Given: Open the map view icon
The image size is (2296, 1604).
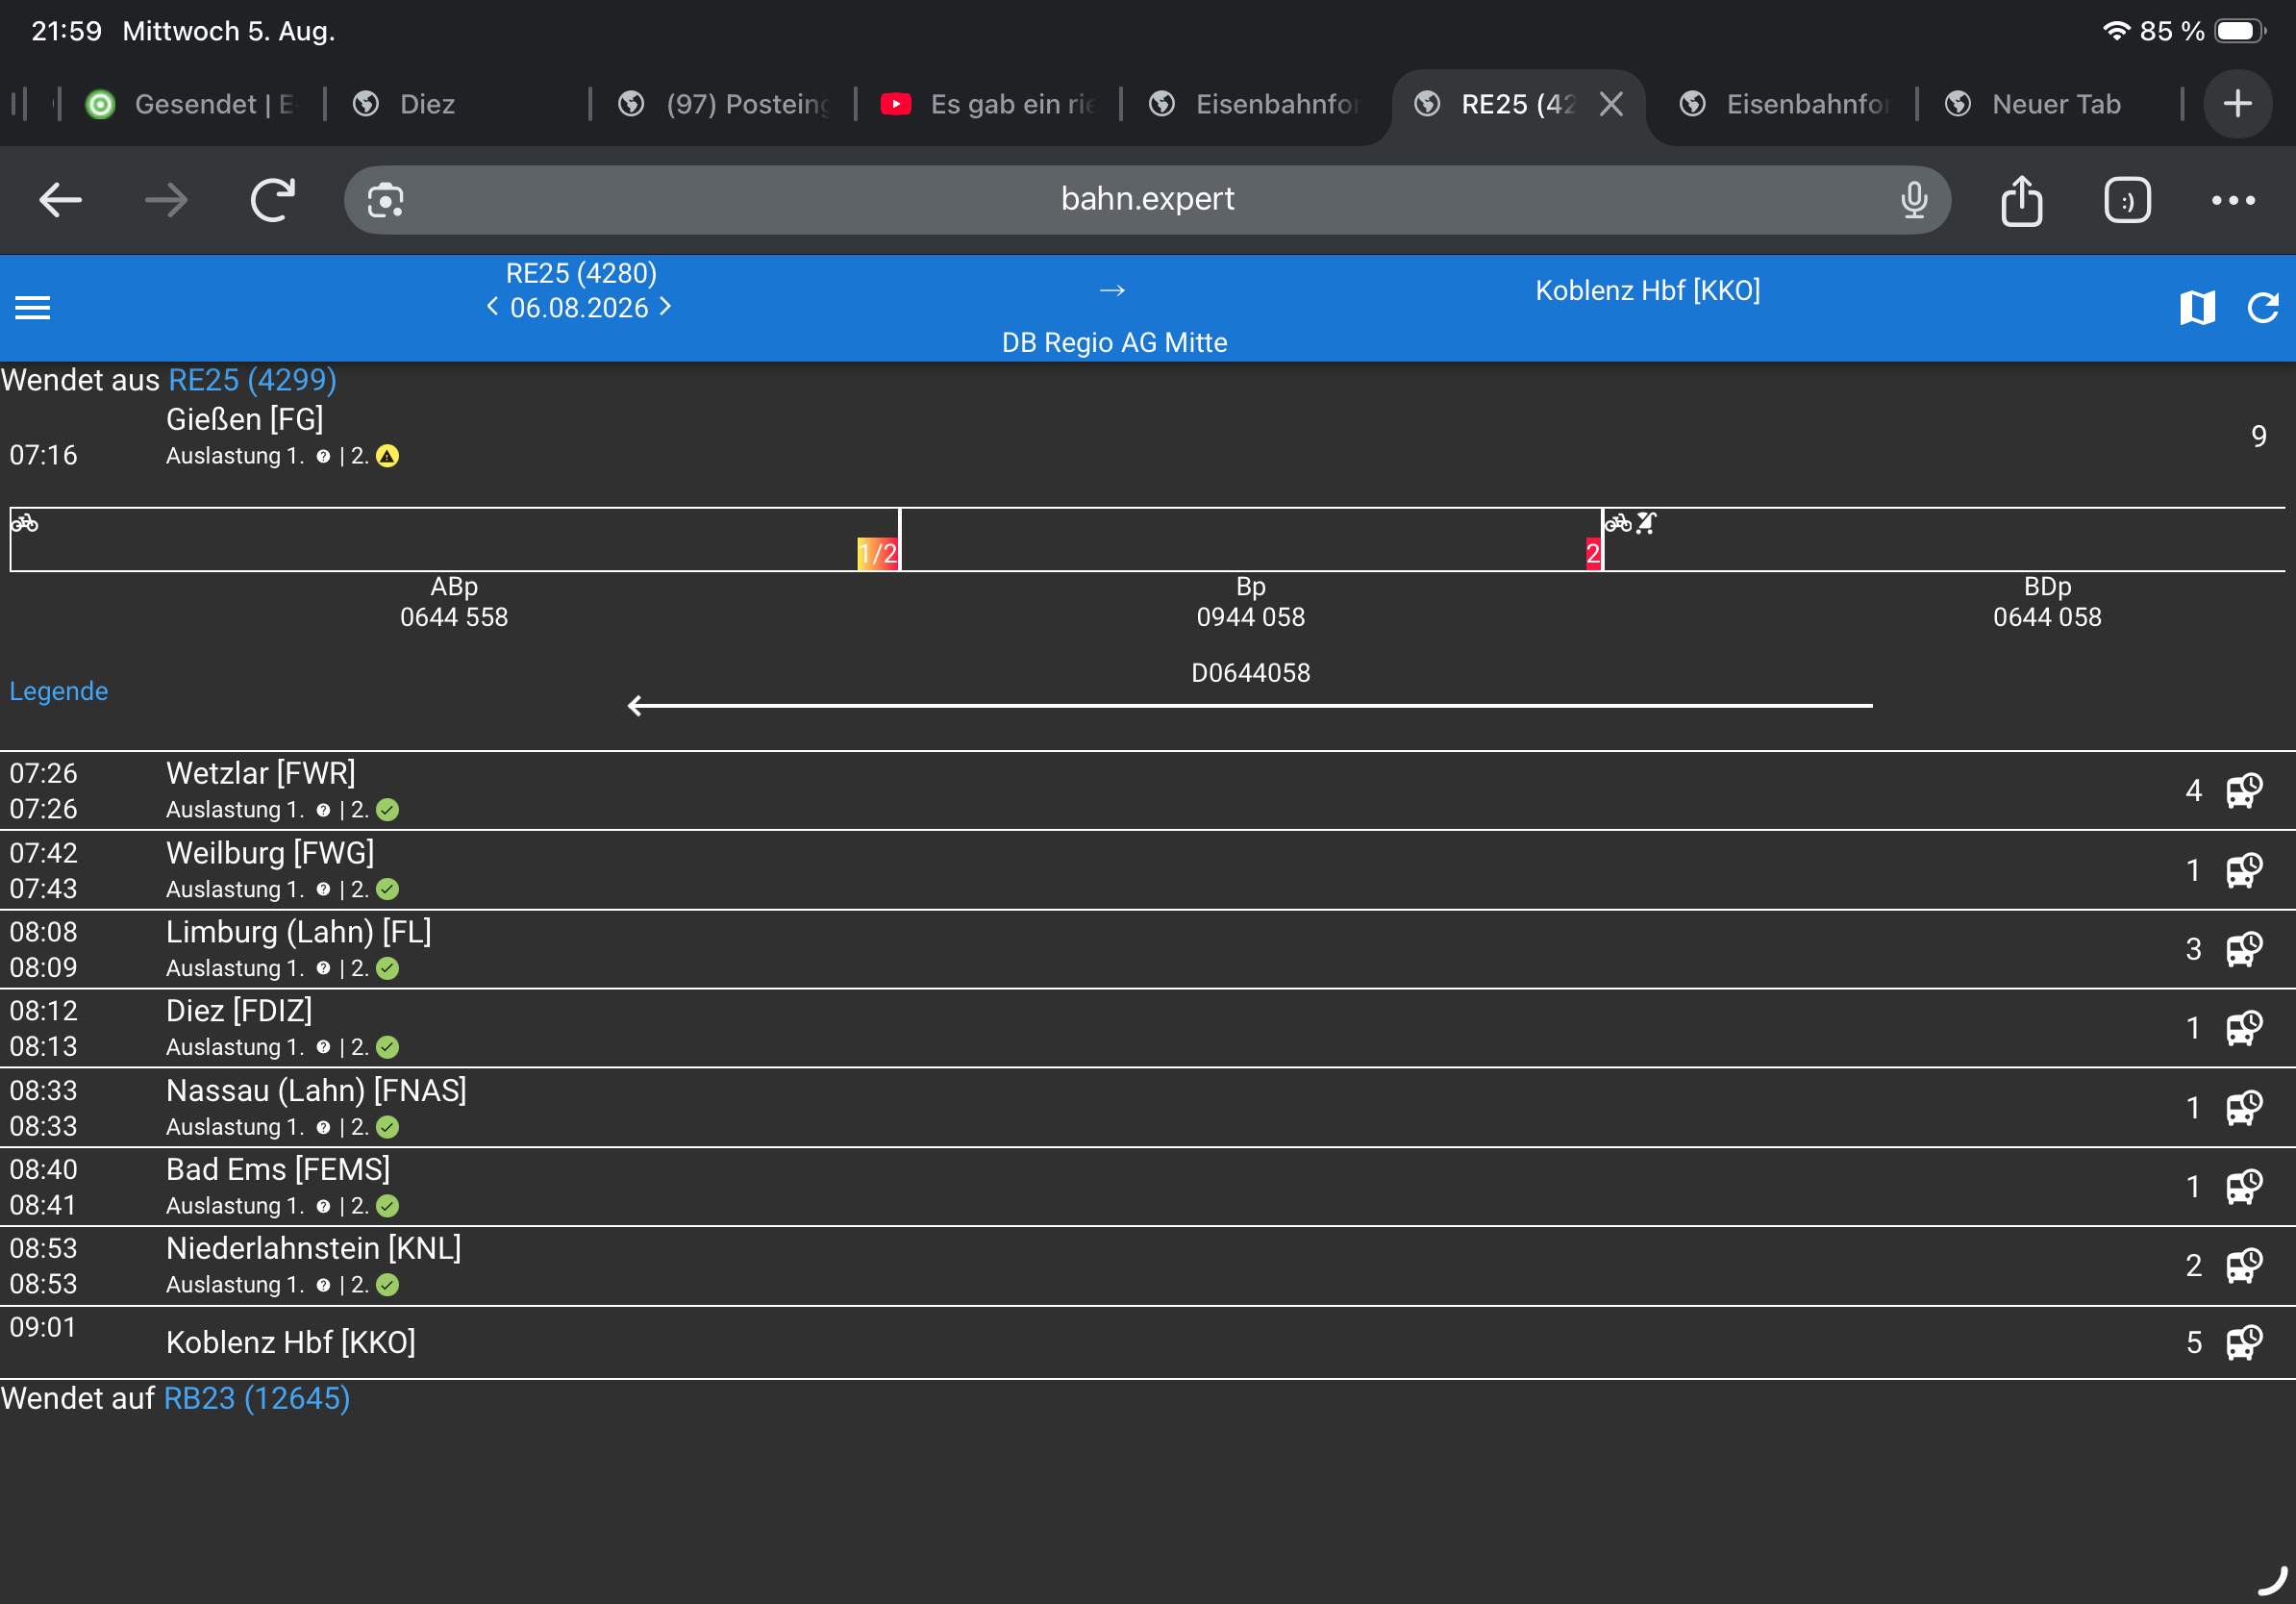Looking at the screenshot, I should coord(2197,307).
